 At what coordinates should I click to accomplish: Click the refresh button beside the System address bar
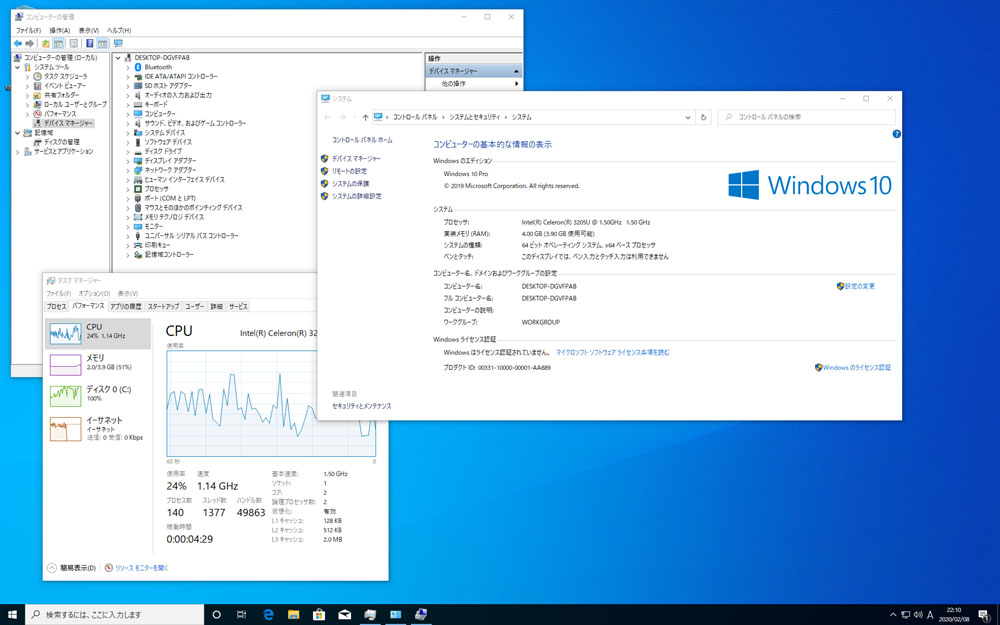pos(703,117)
